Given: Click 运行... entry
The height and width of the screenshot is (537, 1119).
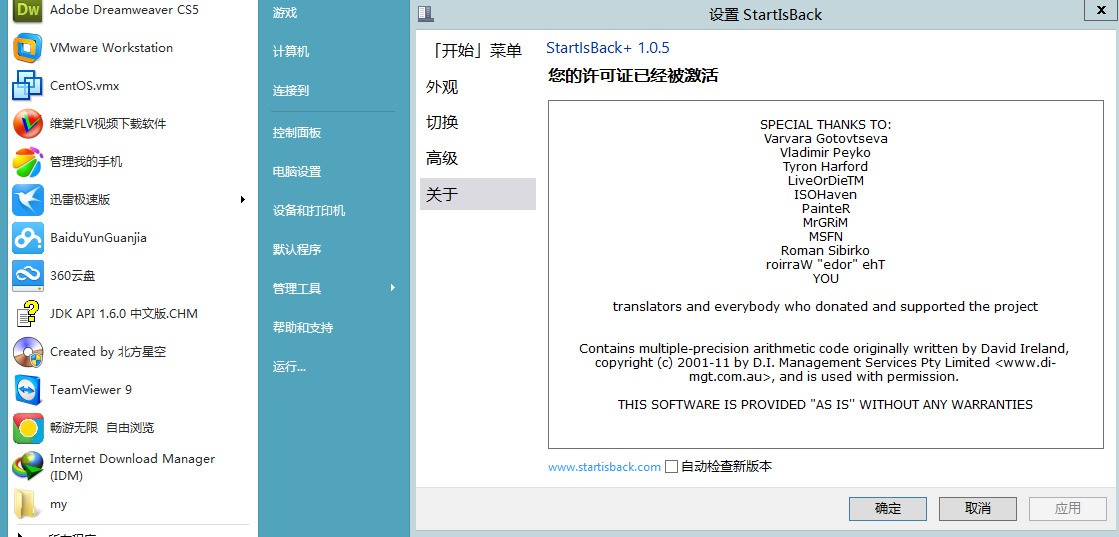Looking at the screenshot, I should [x=289, y=366].
